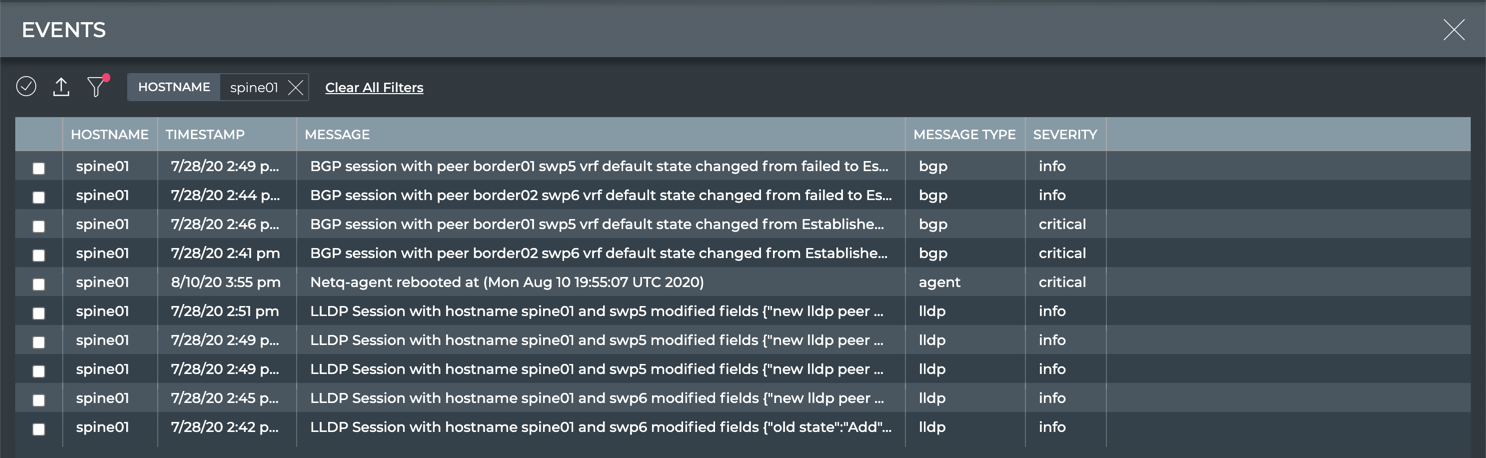Select checkbox for 2:51 pm LLDP event

pyautogui.click(x=39, y=313)
